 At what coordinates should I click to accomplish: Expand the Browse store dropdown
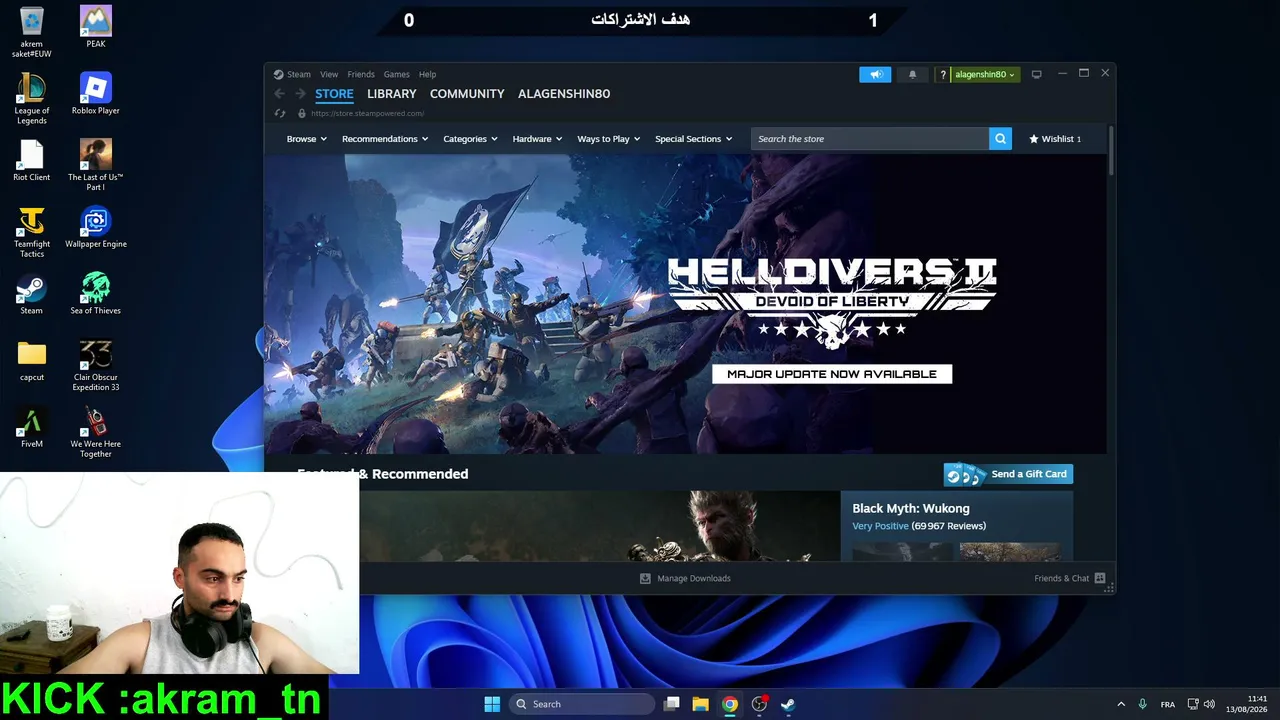[307, 139]
